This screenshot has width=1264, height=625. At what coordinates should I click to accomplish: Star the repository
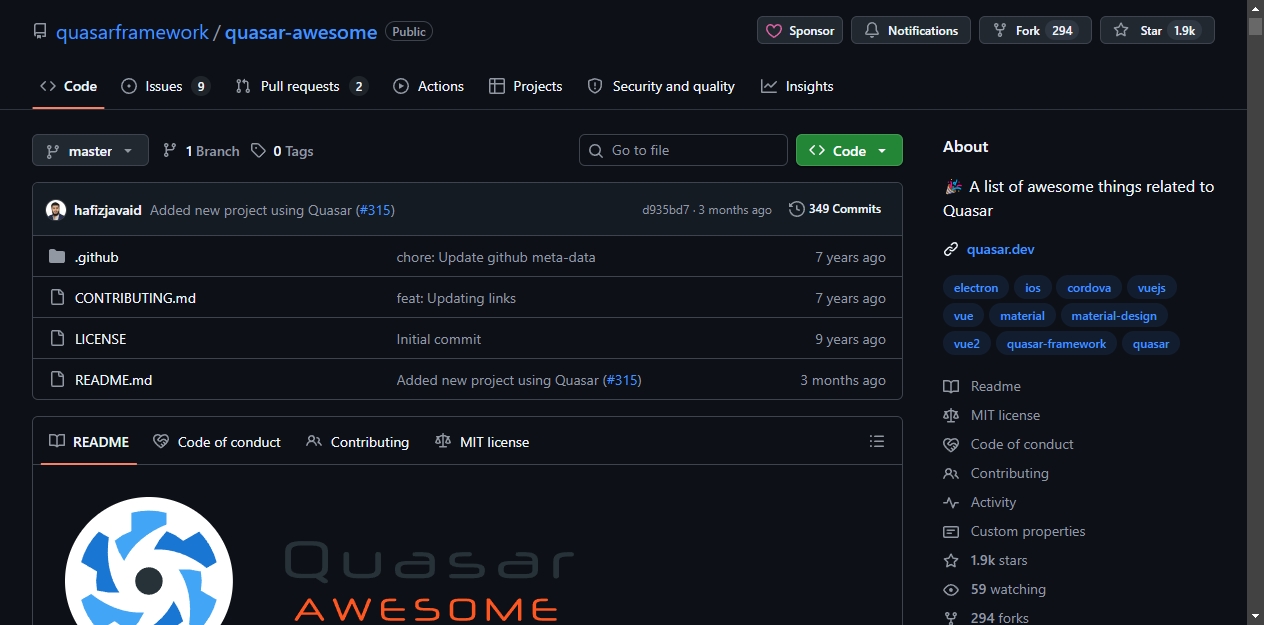(x=1157, y=31)
